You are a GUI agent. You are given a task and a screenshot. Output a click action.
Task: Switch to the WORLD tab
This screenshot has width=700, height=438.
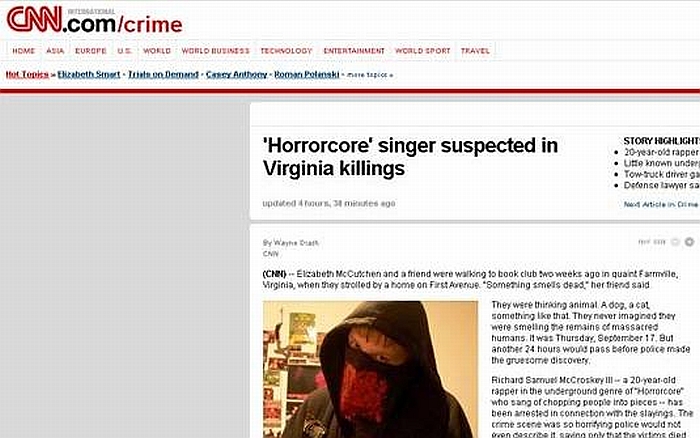pyautogui.click(x=157, y=51)
